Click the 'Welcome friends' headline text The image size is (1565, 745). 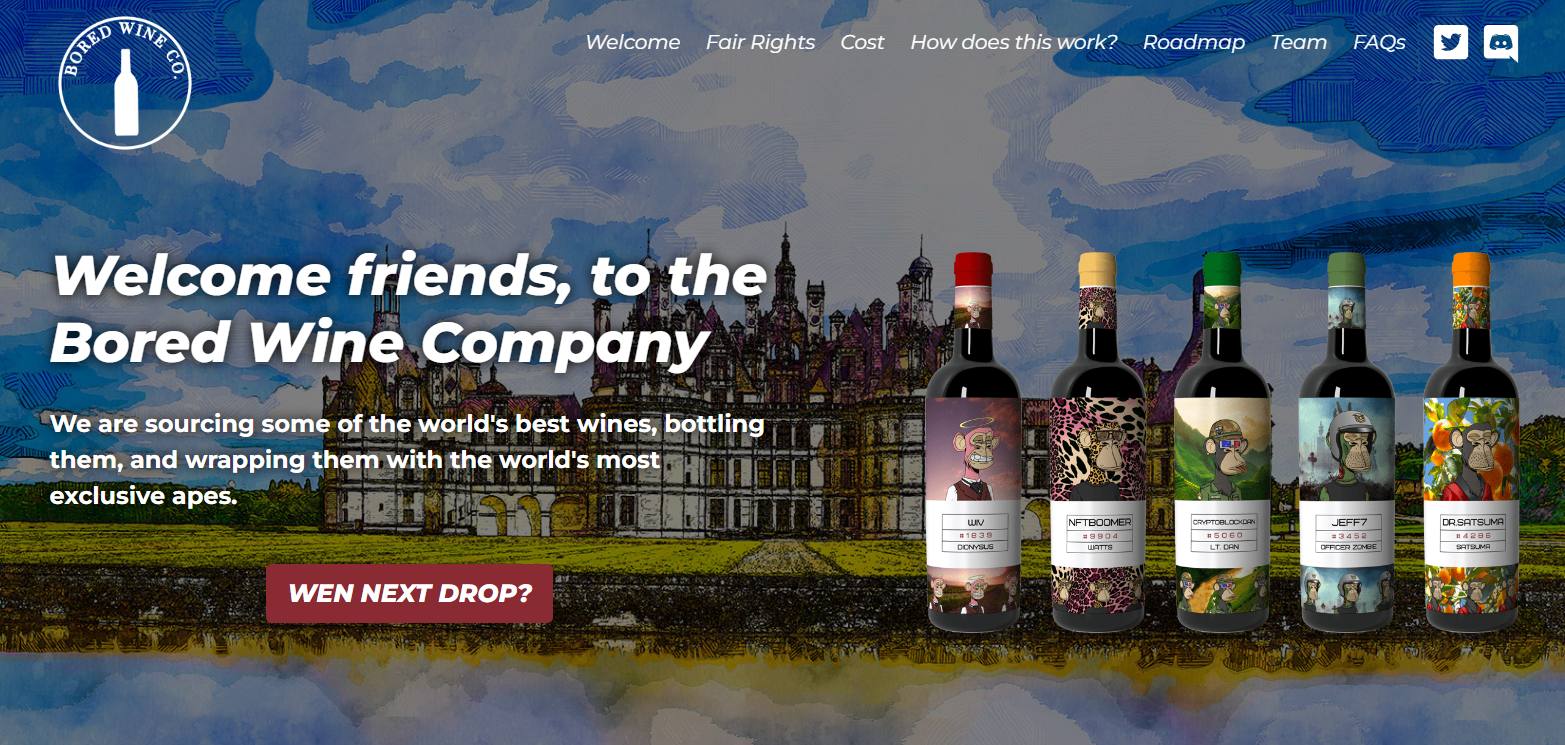pos(410,309)
